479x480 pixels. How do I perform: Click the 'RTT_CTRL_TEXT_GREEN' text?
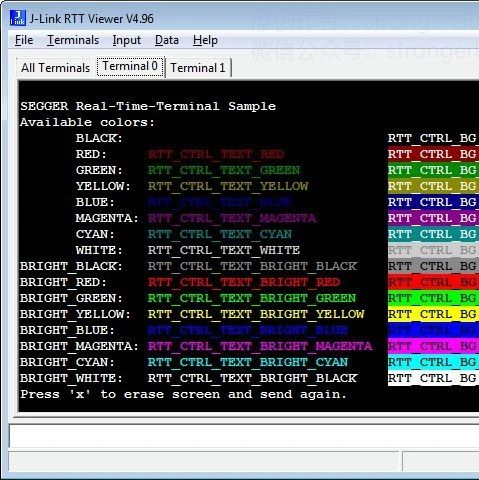[224, 170]
